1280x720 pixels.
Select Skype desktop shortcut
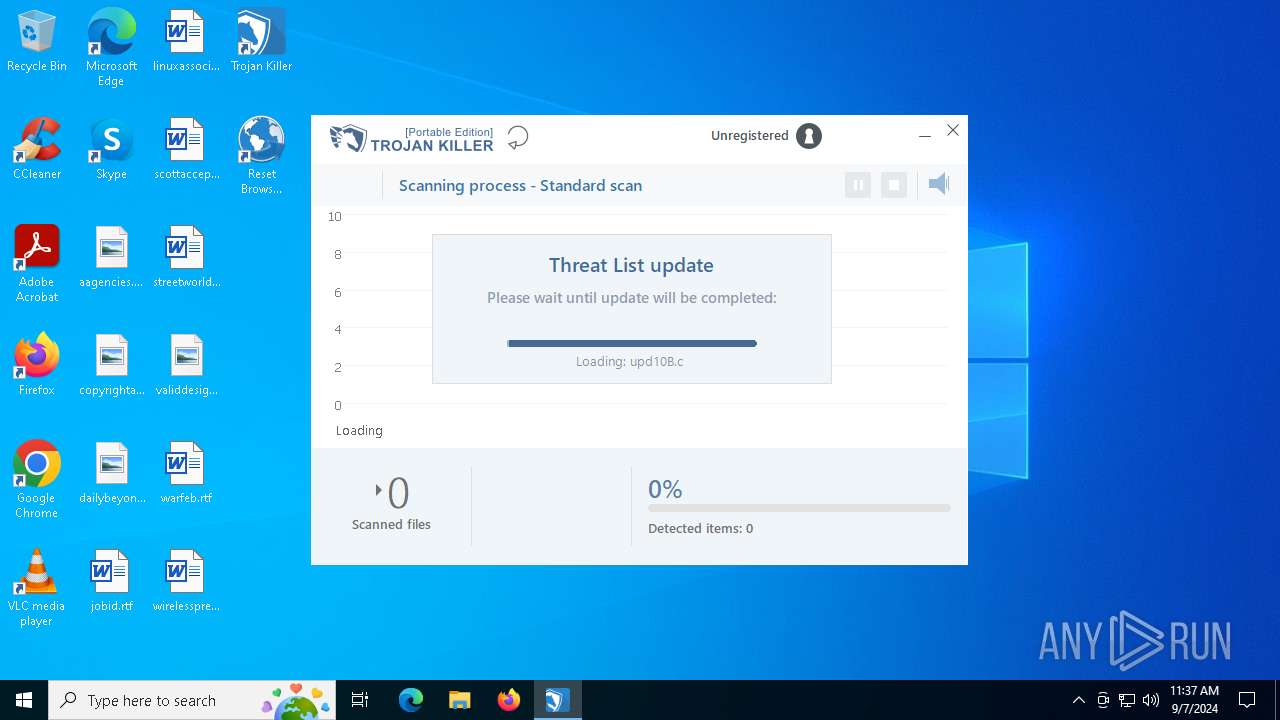coord(111,150)
